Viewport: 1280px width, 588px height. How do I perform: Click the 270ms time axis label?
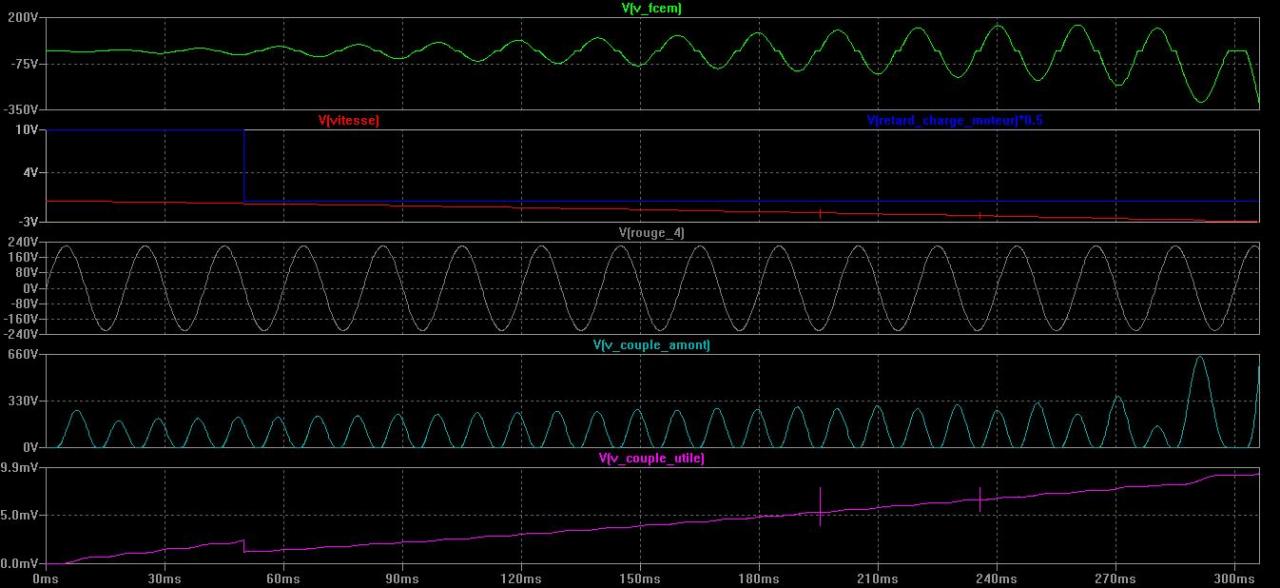click(x=1116, y=579)
